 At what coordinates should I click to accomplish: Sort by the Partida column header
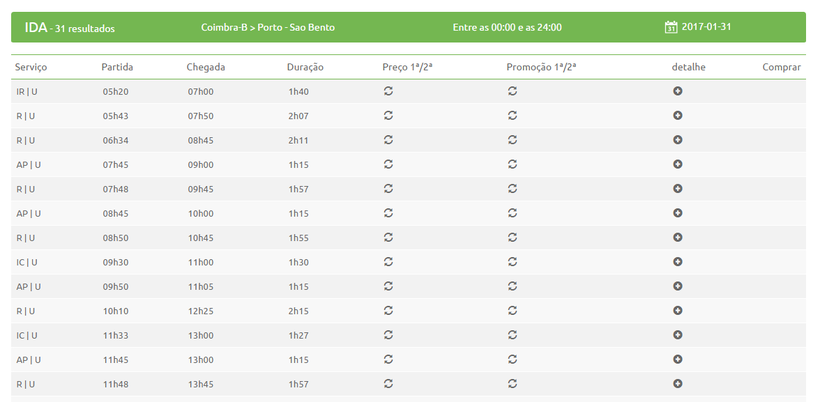pos(117,67)
